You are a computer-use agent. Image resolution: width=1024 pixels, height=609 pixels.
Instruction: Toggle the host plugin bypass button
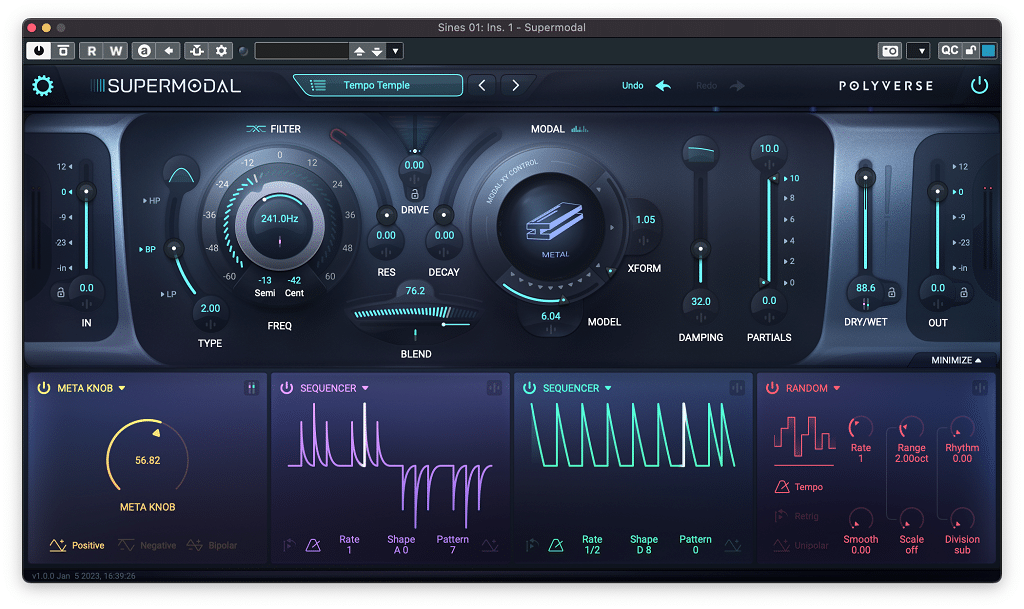click(39, 51)
